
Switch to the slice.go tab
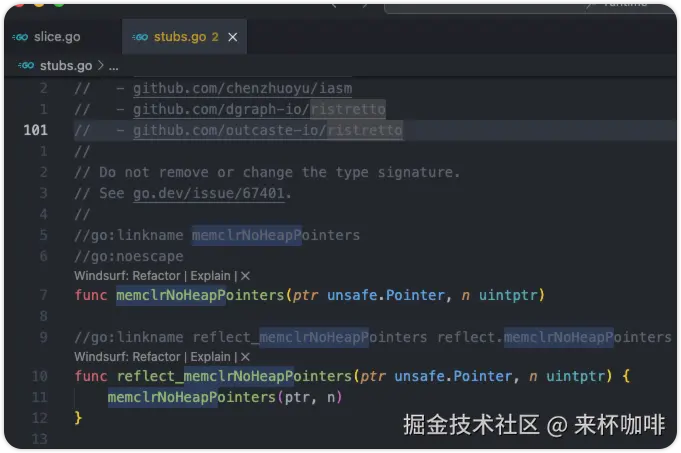tap(57, 37)
